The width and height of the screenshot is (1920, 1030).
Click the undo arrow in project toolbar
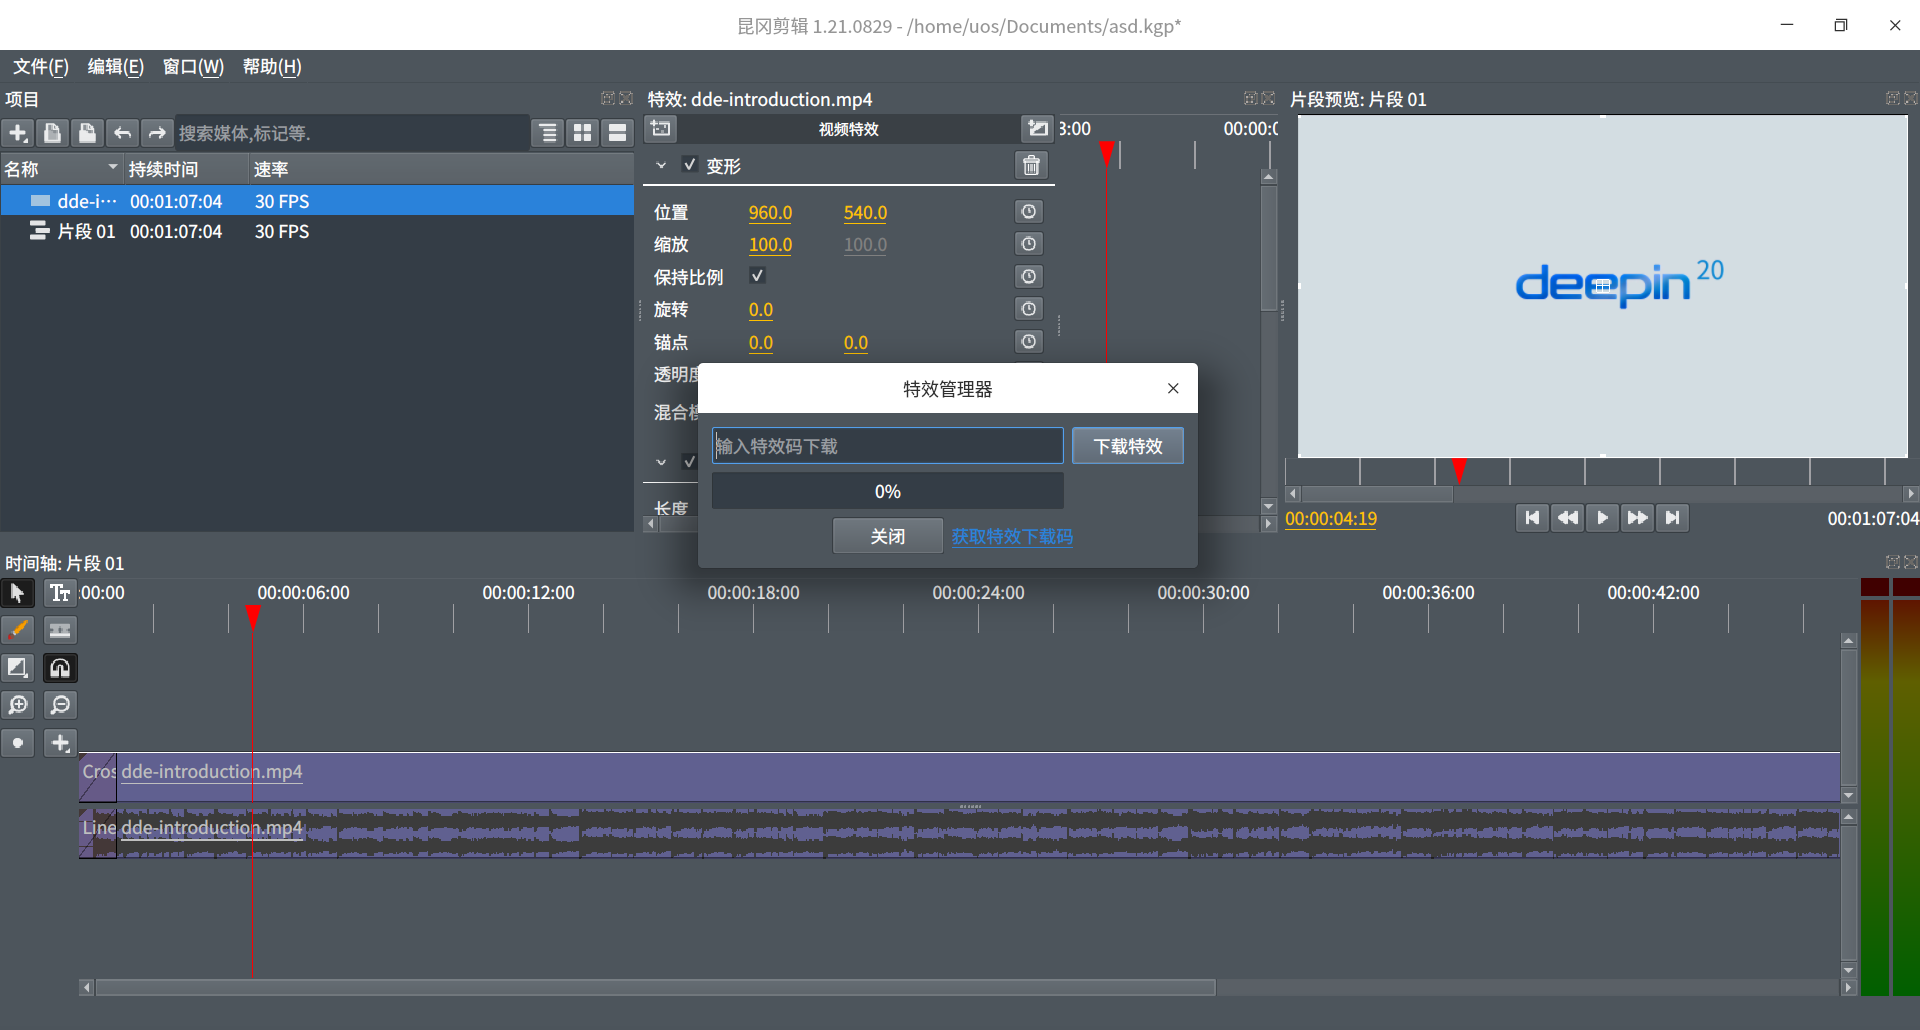pos(122,133)
